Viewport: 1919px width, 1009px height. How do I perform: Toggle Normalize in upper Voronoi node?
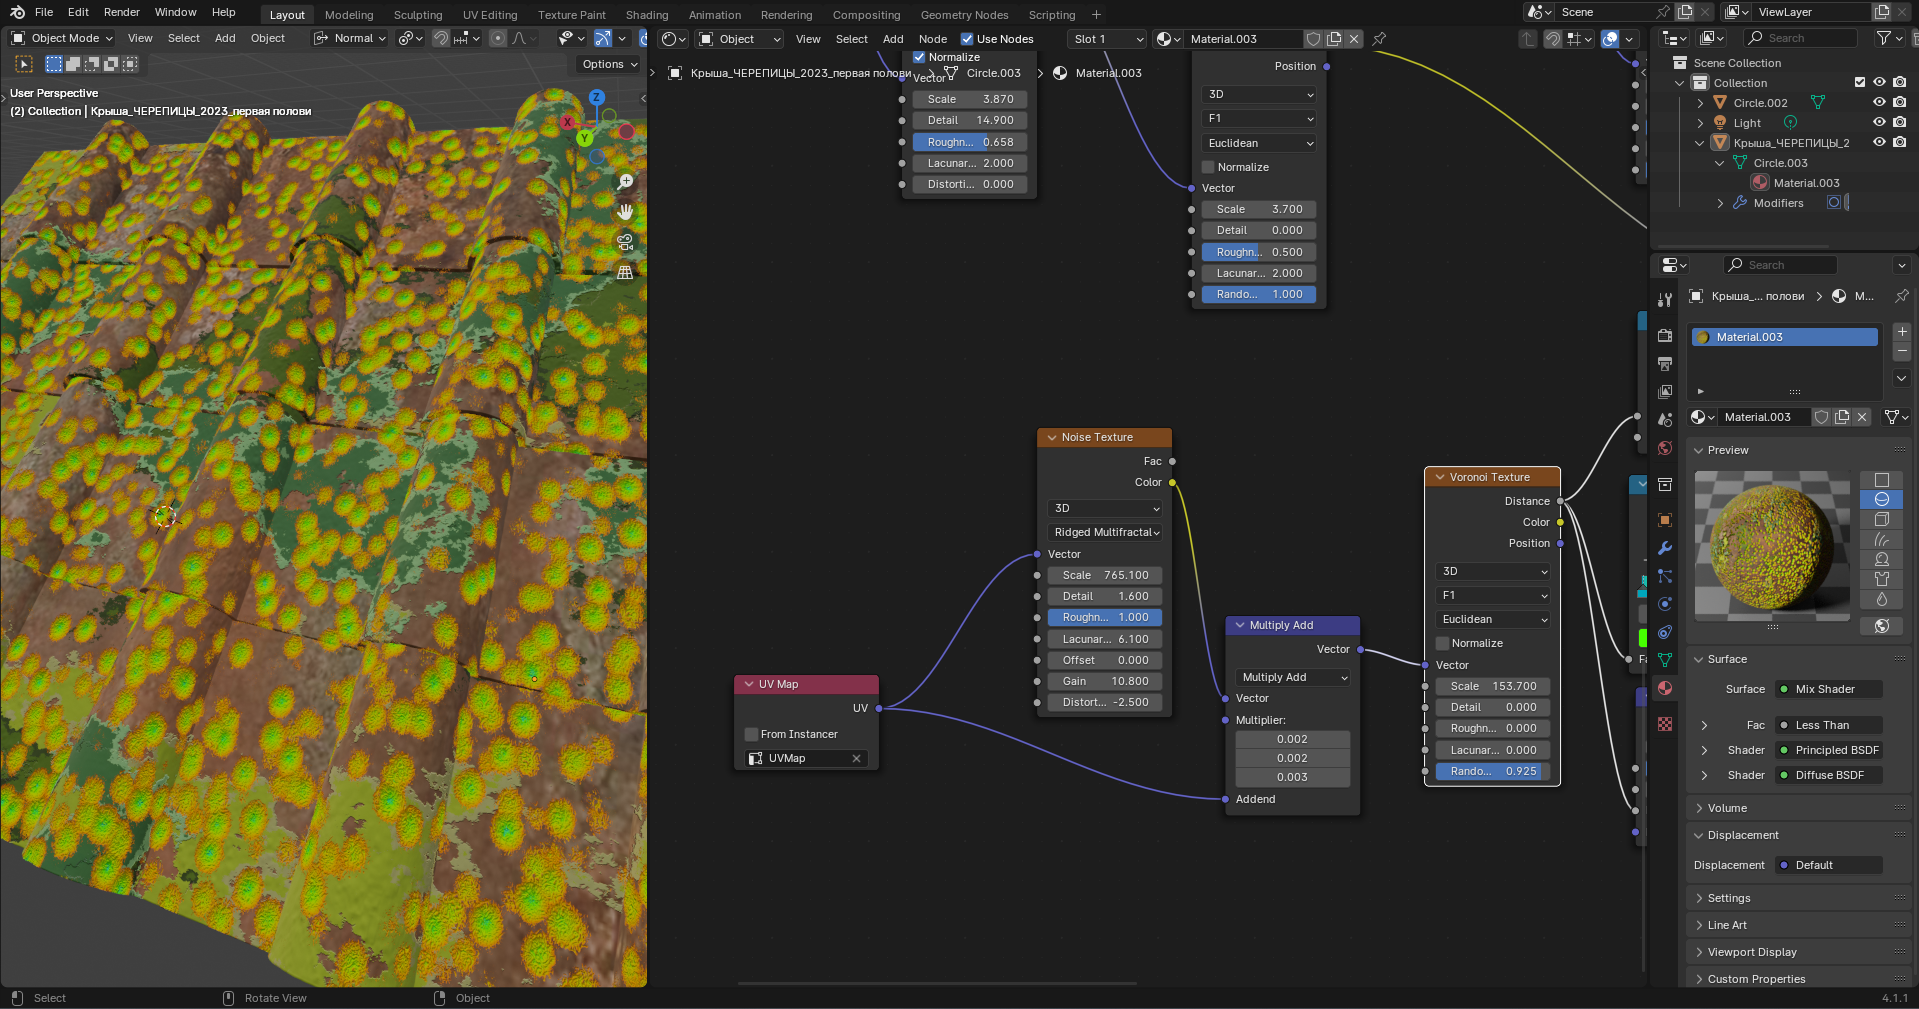point(1208,167)
